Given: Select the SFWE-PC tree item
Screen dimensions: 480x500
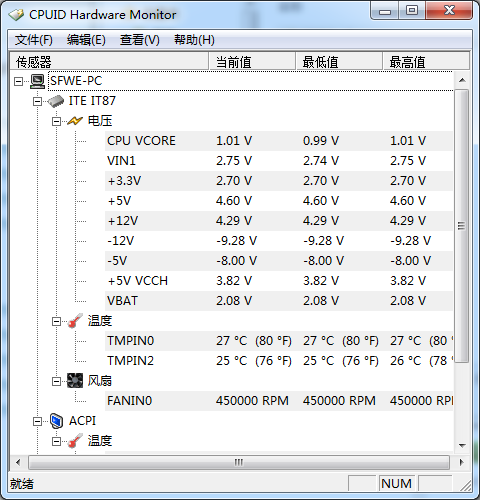Looking at the screenshot, I should click(x=76, y=81).
